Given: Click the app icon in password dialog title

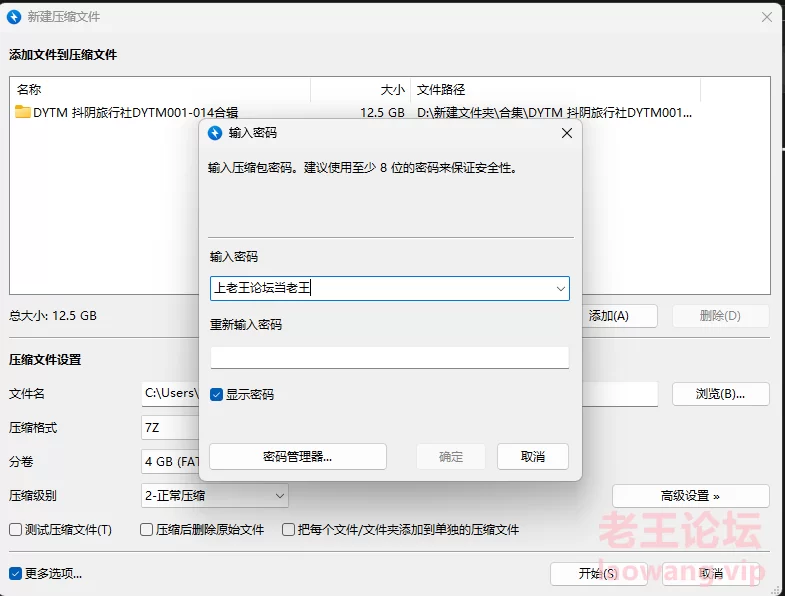Looking at the screenshot, I should pos(215,133).
